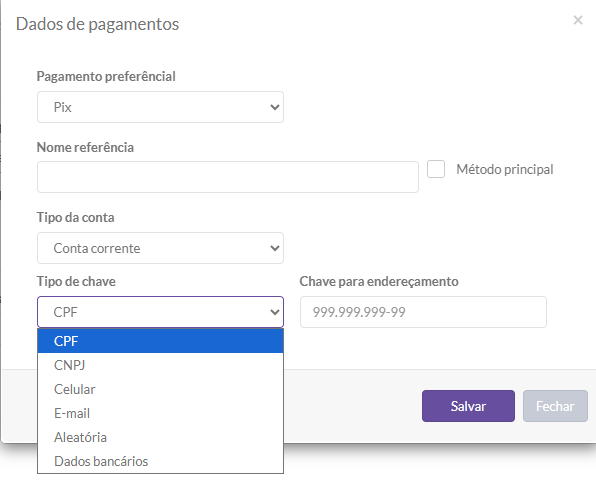Select the E-mail key option
Image resolution: width=596 pixels, height=482 pixels.
(x=160, y=413)
